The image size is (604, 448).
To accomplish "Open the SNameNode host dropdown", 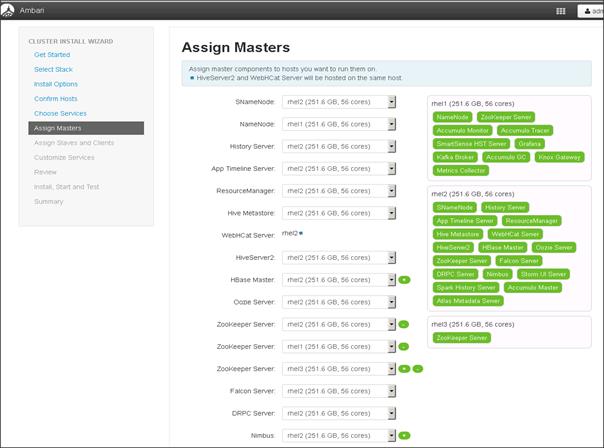I will [339, 102].
